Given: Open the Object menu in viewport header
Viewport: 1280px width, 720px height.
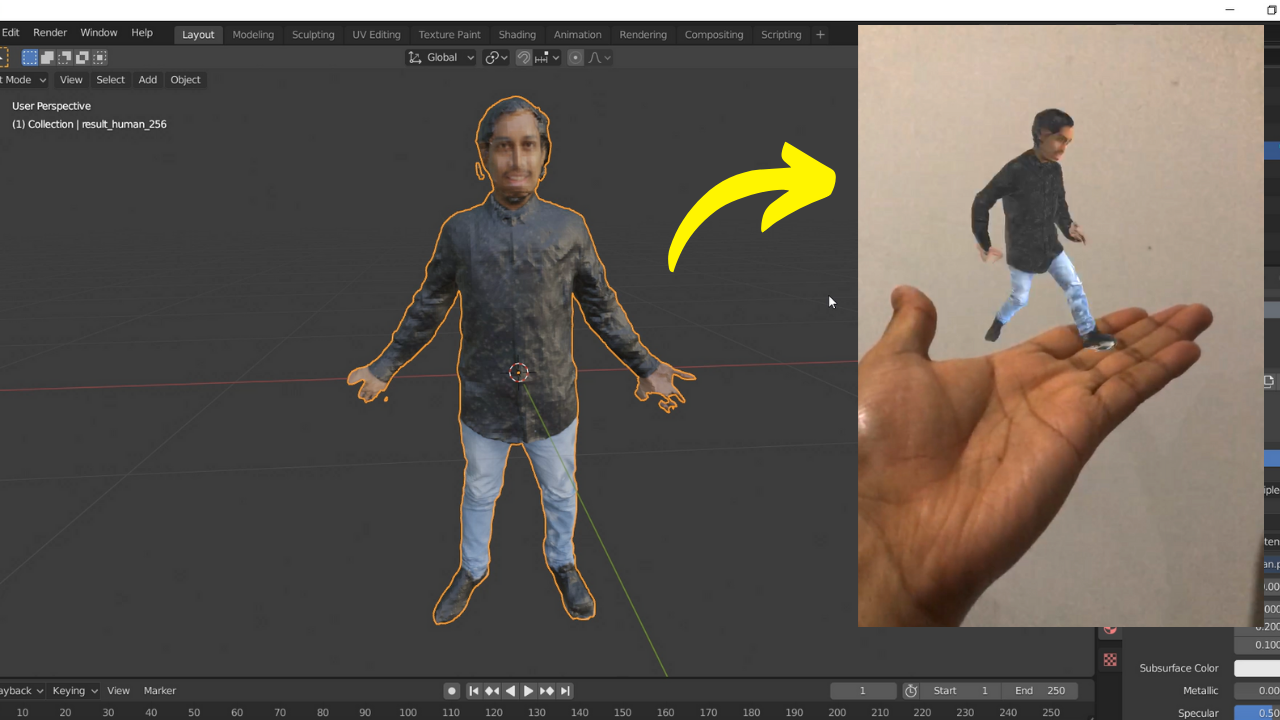Looking at the screenshot, I should (185, 80).
